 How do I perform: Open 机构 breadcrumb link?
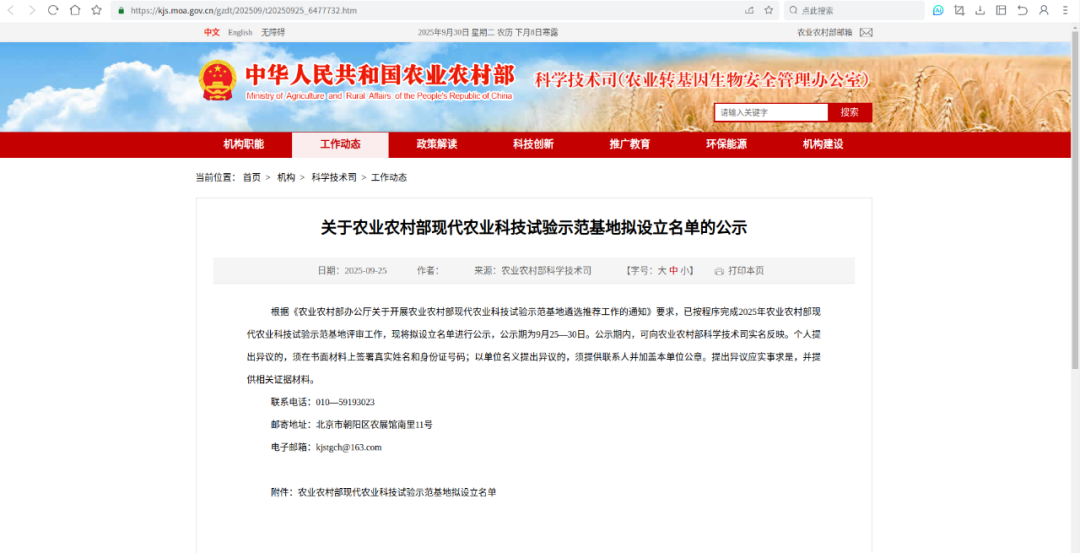286,178
